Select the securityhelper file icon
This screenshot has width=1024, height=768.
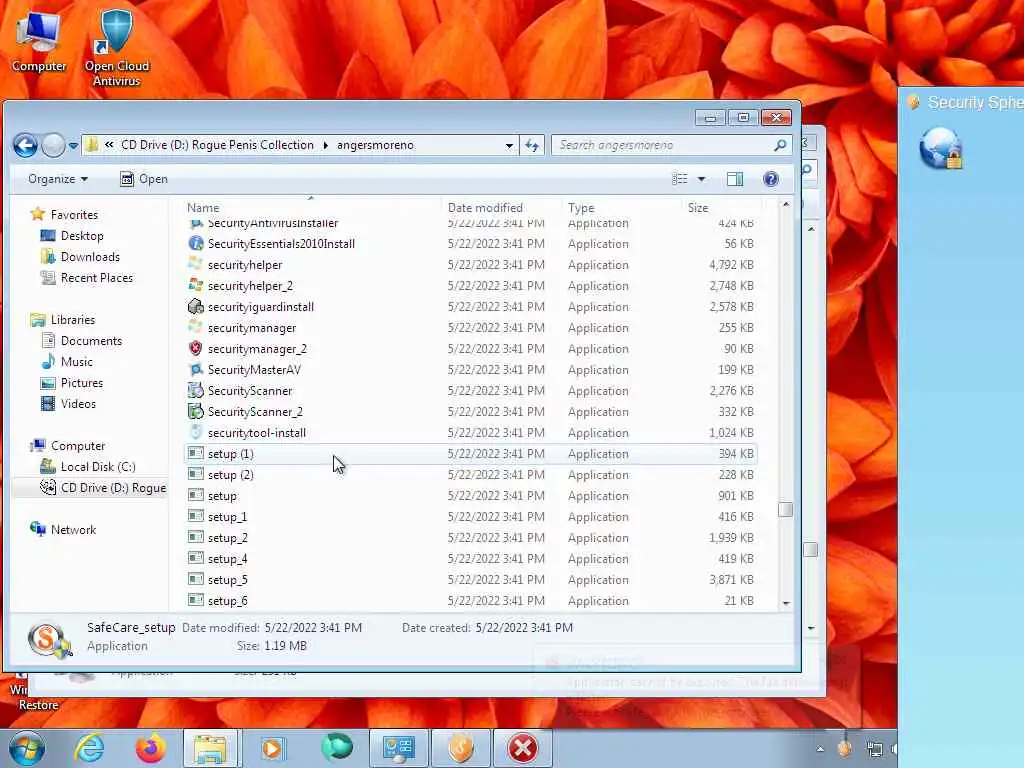point(195,264)
